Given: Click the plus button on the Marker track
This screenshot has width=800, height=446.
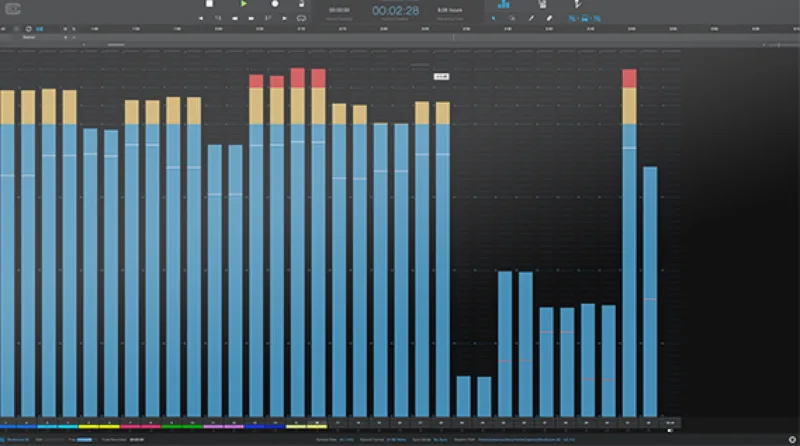Looking at the screenshot, I should pyautogui.click(x=65, y=37).
